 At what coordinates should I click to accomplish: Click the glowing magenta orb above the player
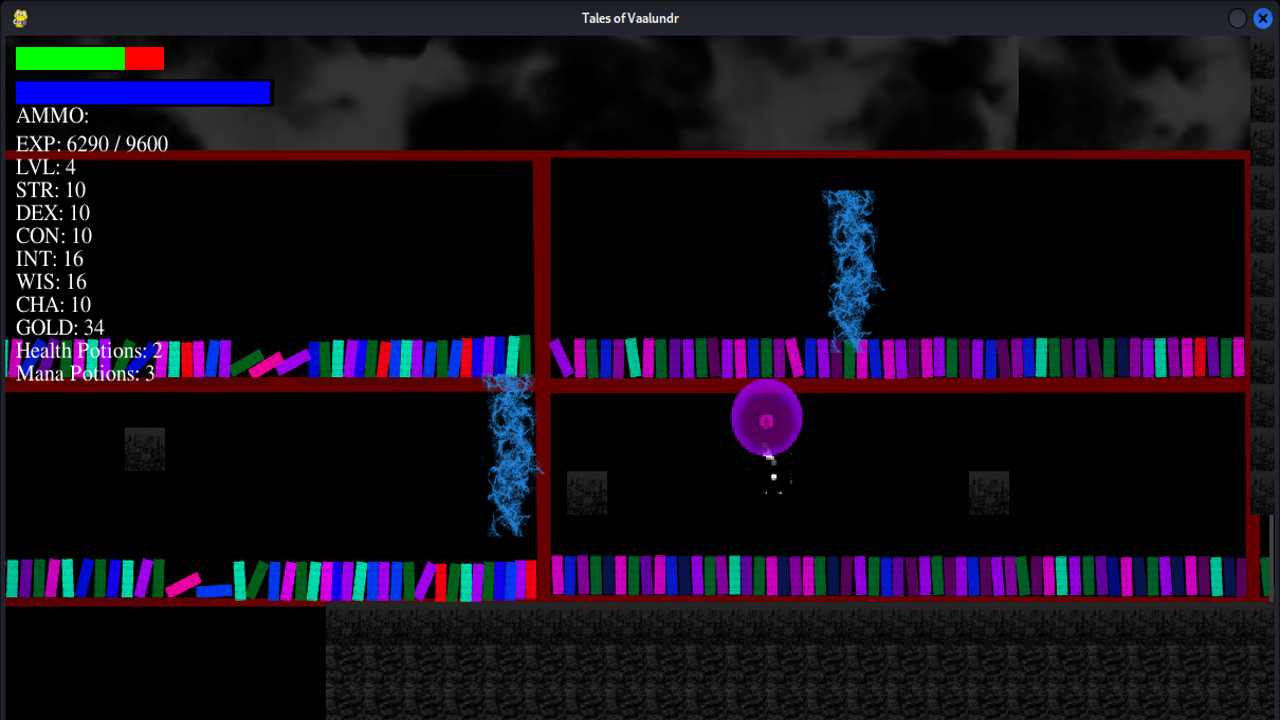(767, 418)
